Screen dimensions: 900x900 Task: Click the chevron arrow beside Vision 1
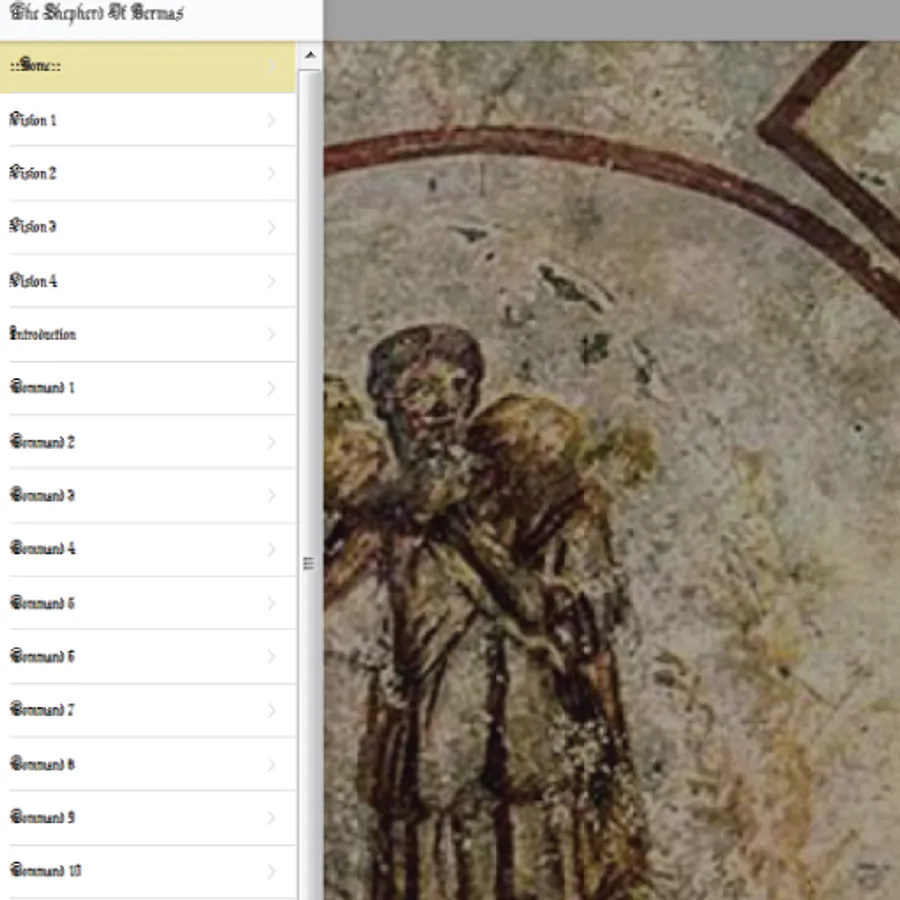(271, 120)
